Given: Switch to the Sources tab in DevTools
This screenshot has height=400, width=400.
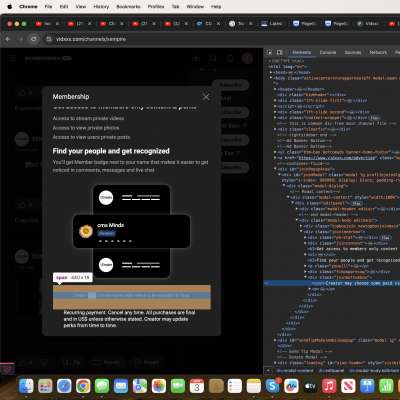Looking at the screenshot, I should pos(353,52).
